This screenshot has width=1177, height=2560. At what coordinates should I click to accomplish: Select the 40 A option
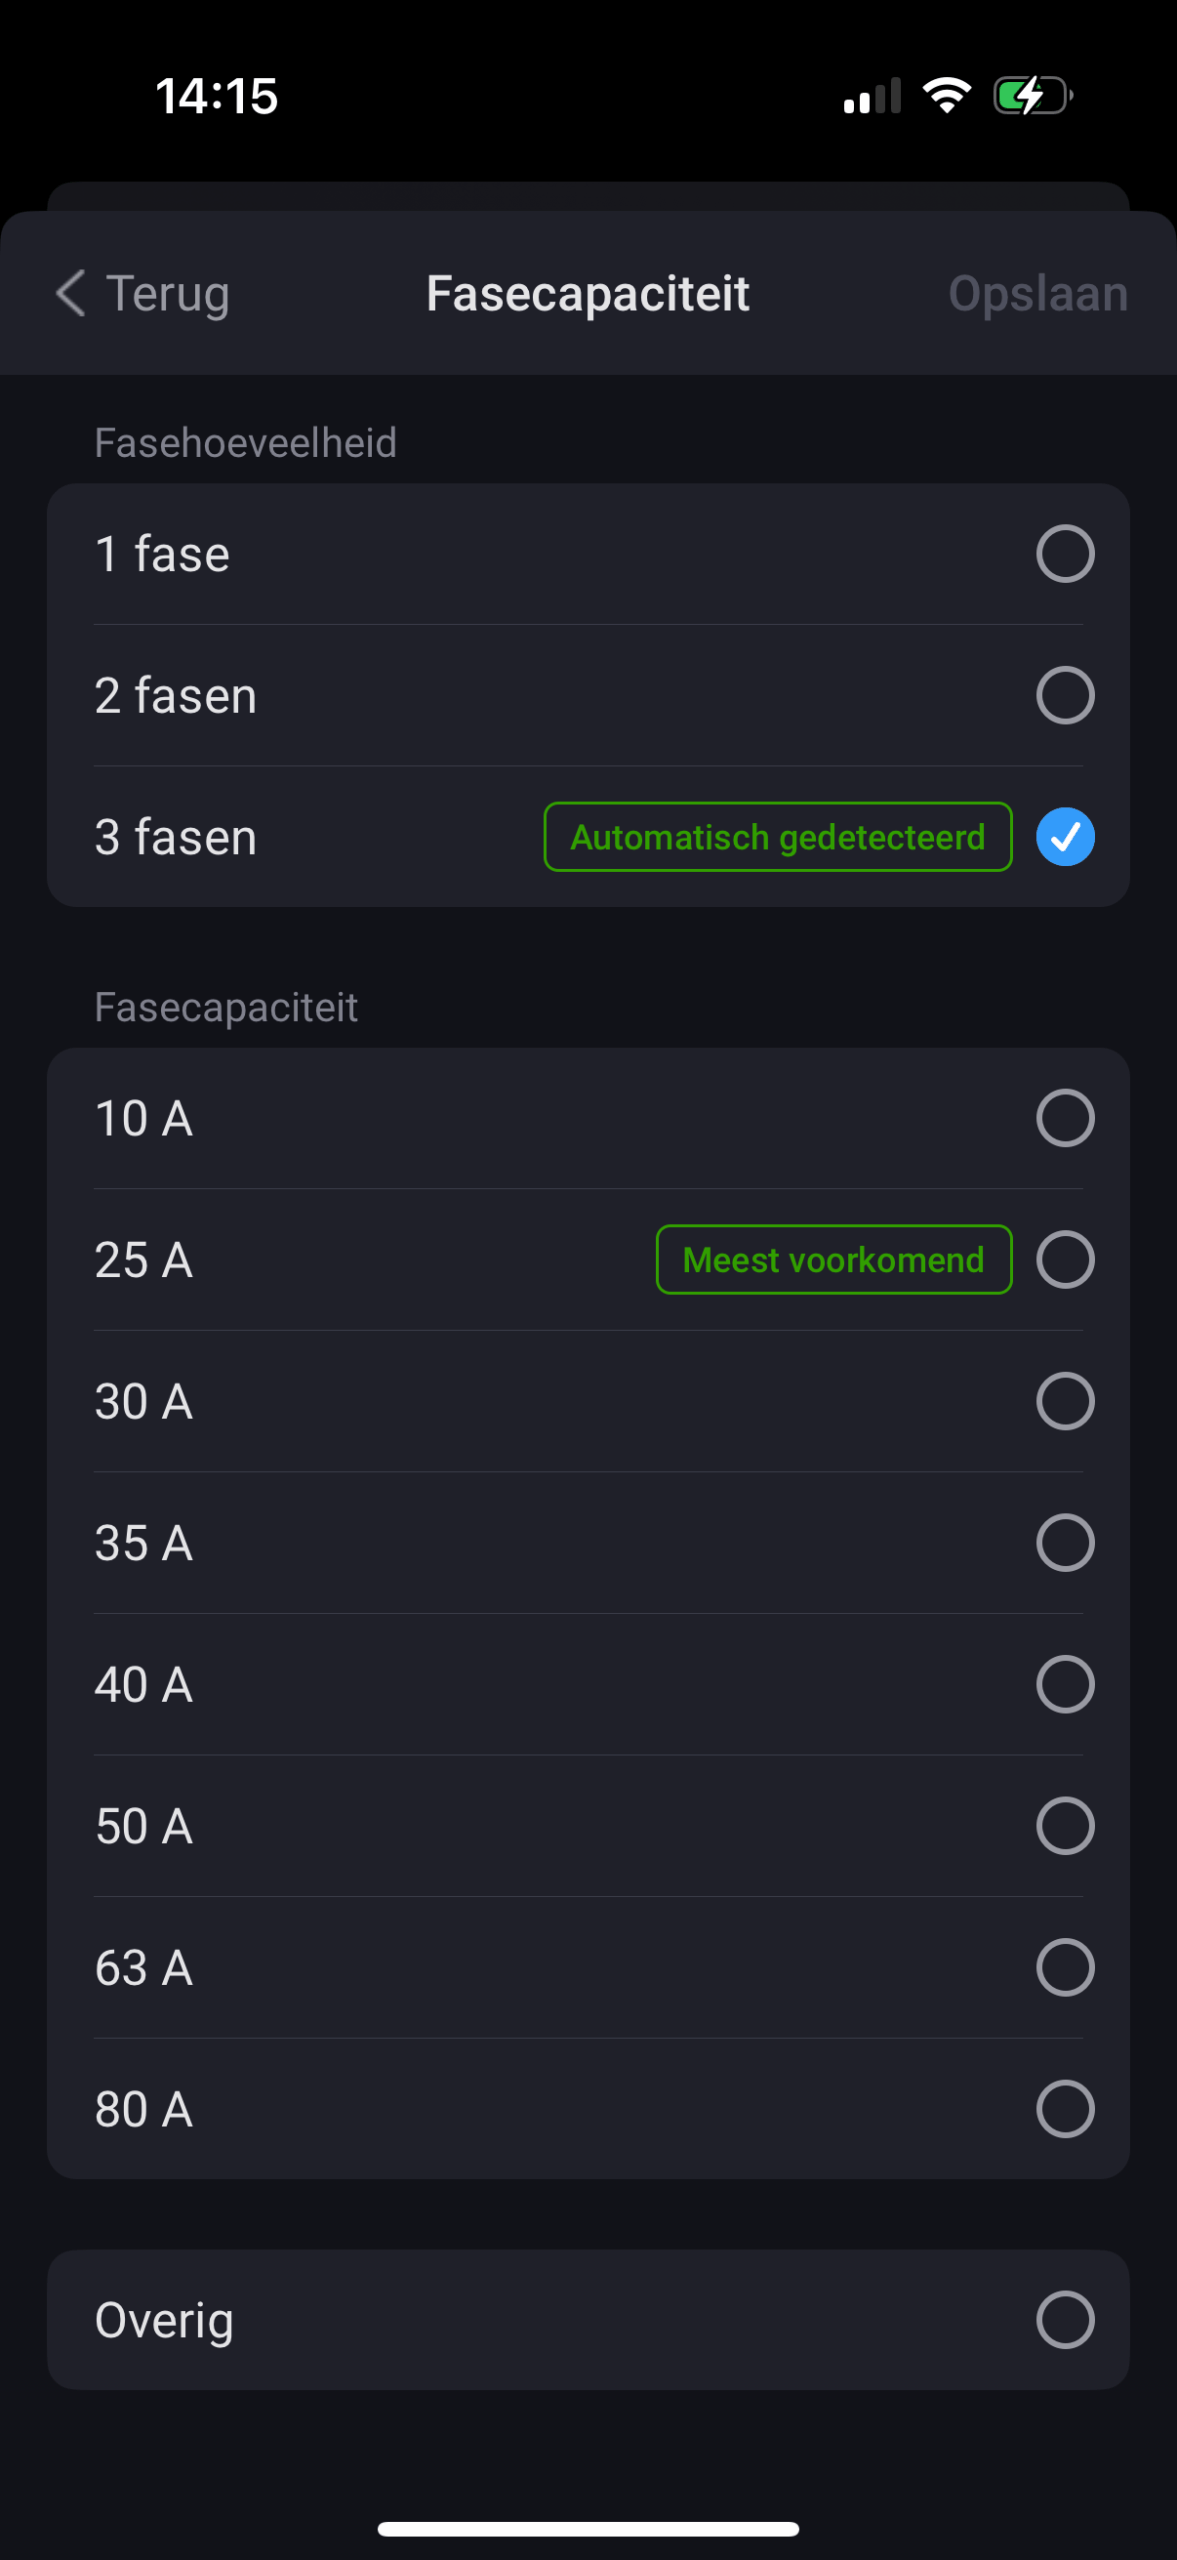(x=1065, y=1685)
